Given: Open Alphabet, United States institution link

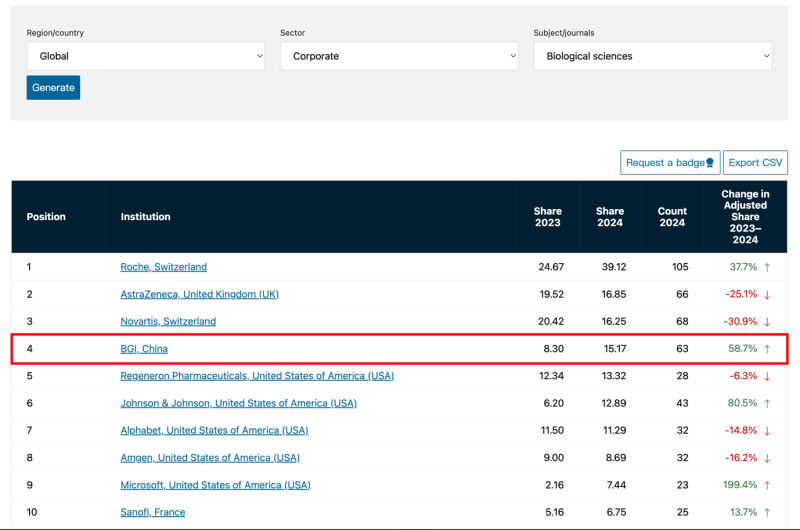Looking at the screenshot, I should pyautogui.click(x=214, y=431).
